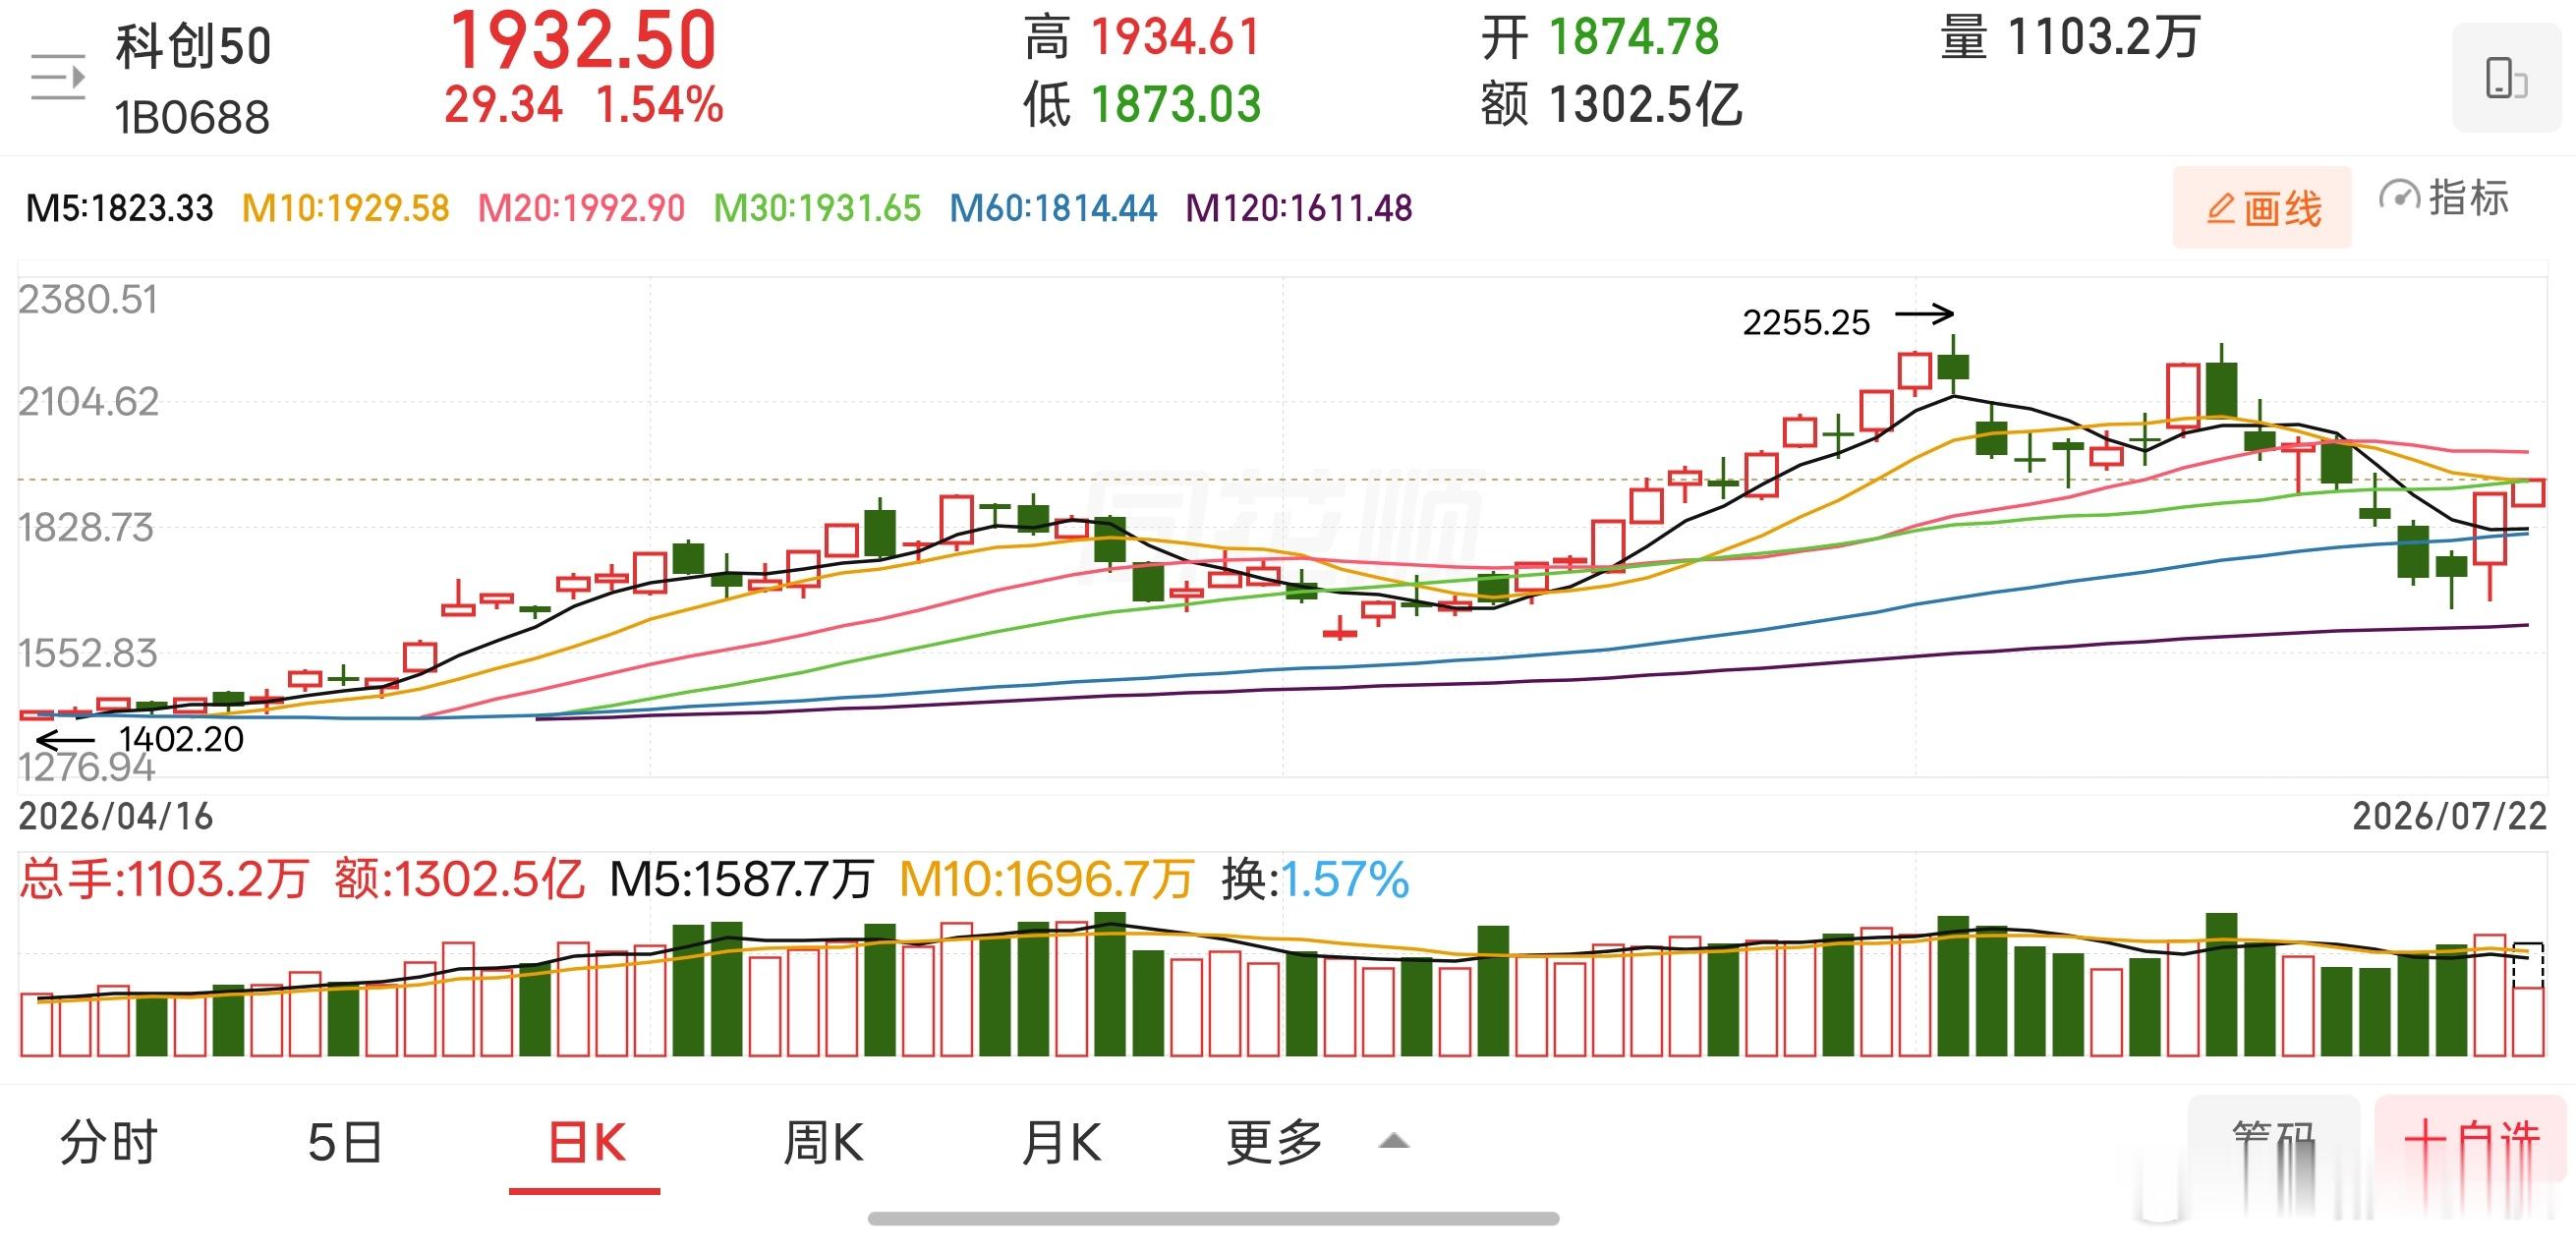
Task: Switch to the 分时 tab
Action: [x=109, y=1142]
